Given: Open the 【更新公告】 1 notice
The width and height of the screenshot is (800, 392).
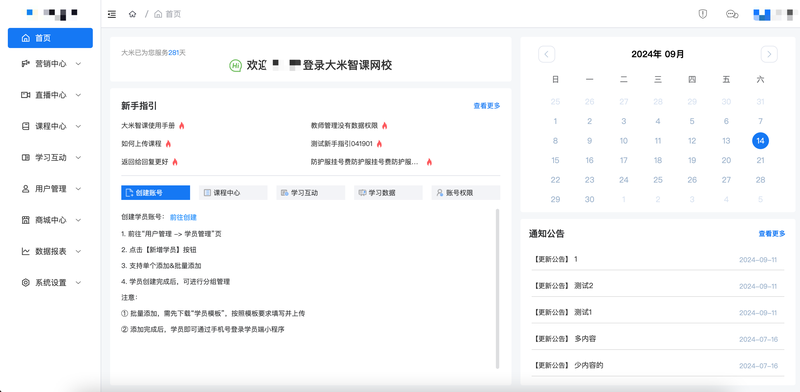Looking at the screenshot, I should (658, 259).
